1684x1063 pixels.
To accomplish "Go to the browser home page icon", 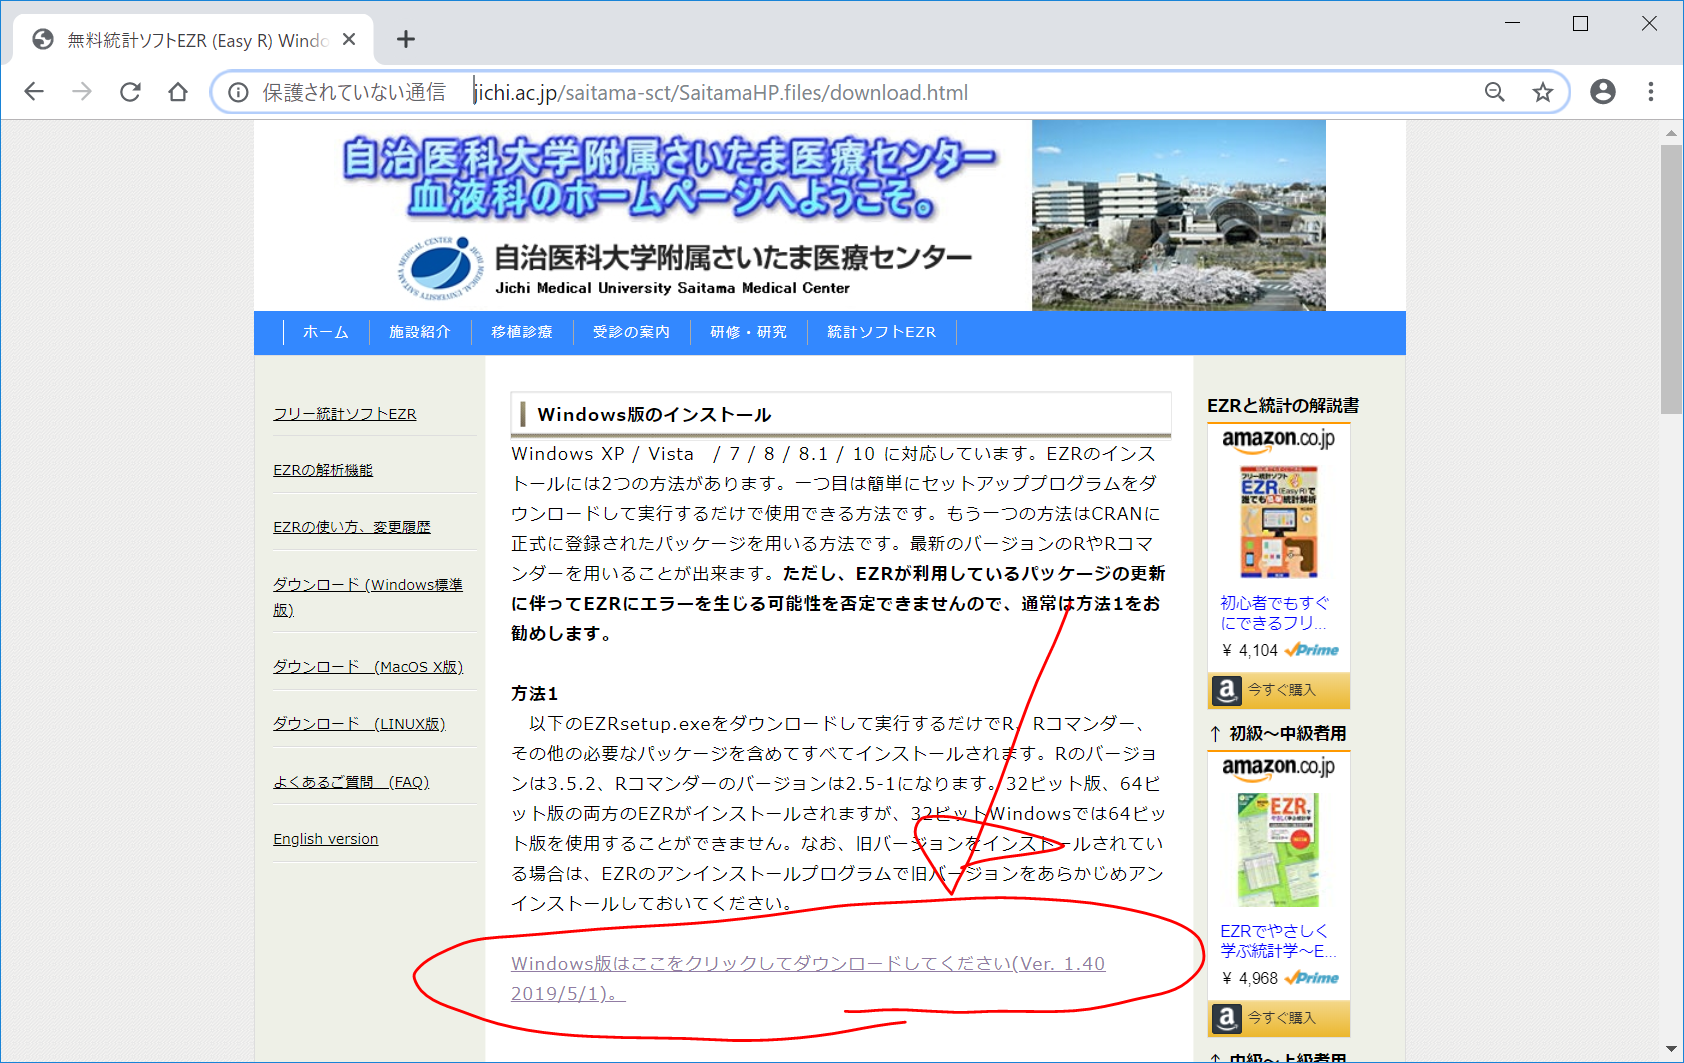I will [178, 92].
